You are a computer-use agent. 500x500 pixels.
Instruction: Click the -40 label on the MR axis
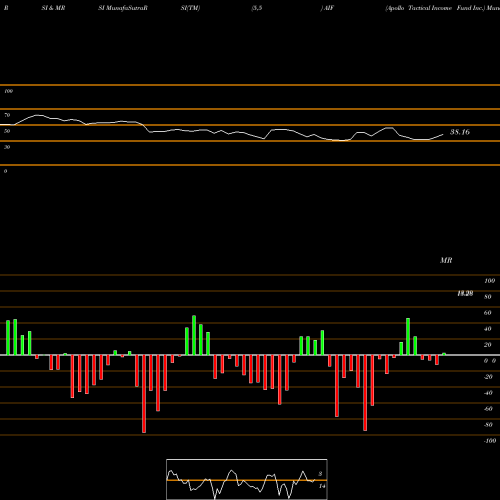pyautogui.click(x=488, y=393)
